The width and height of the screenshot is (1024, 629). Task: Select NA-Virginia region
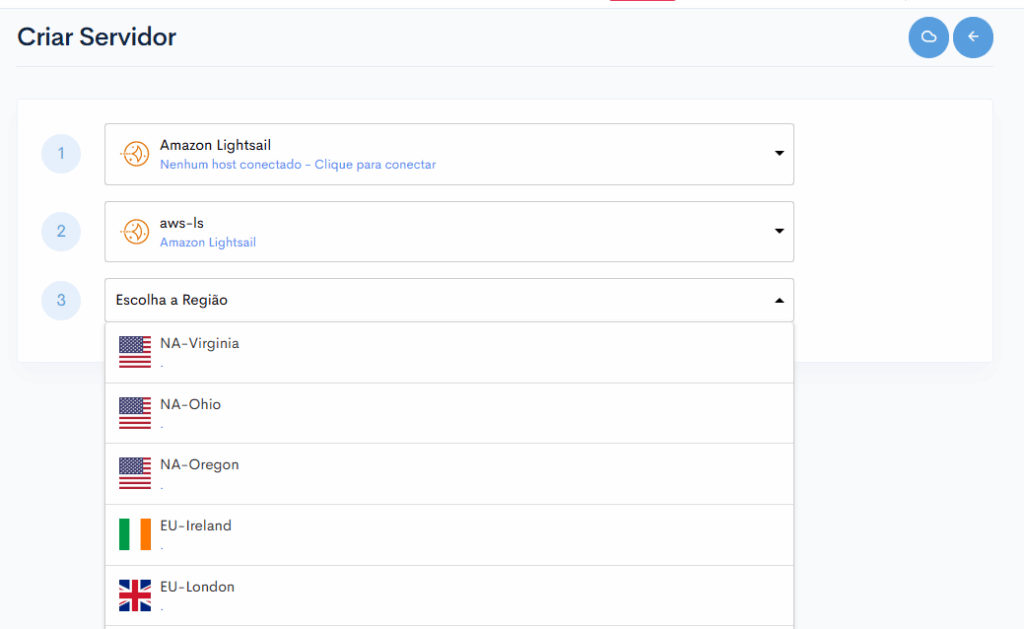[449, 353]
